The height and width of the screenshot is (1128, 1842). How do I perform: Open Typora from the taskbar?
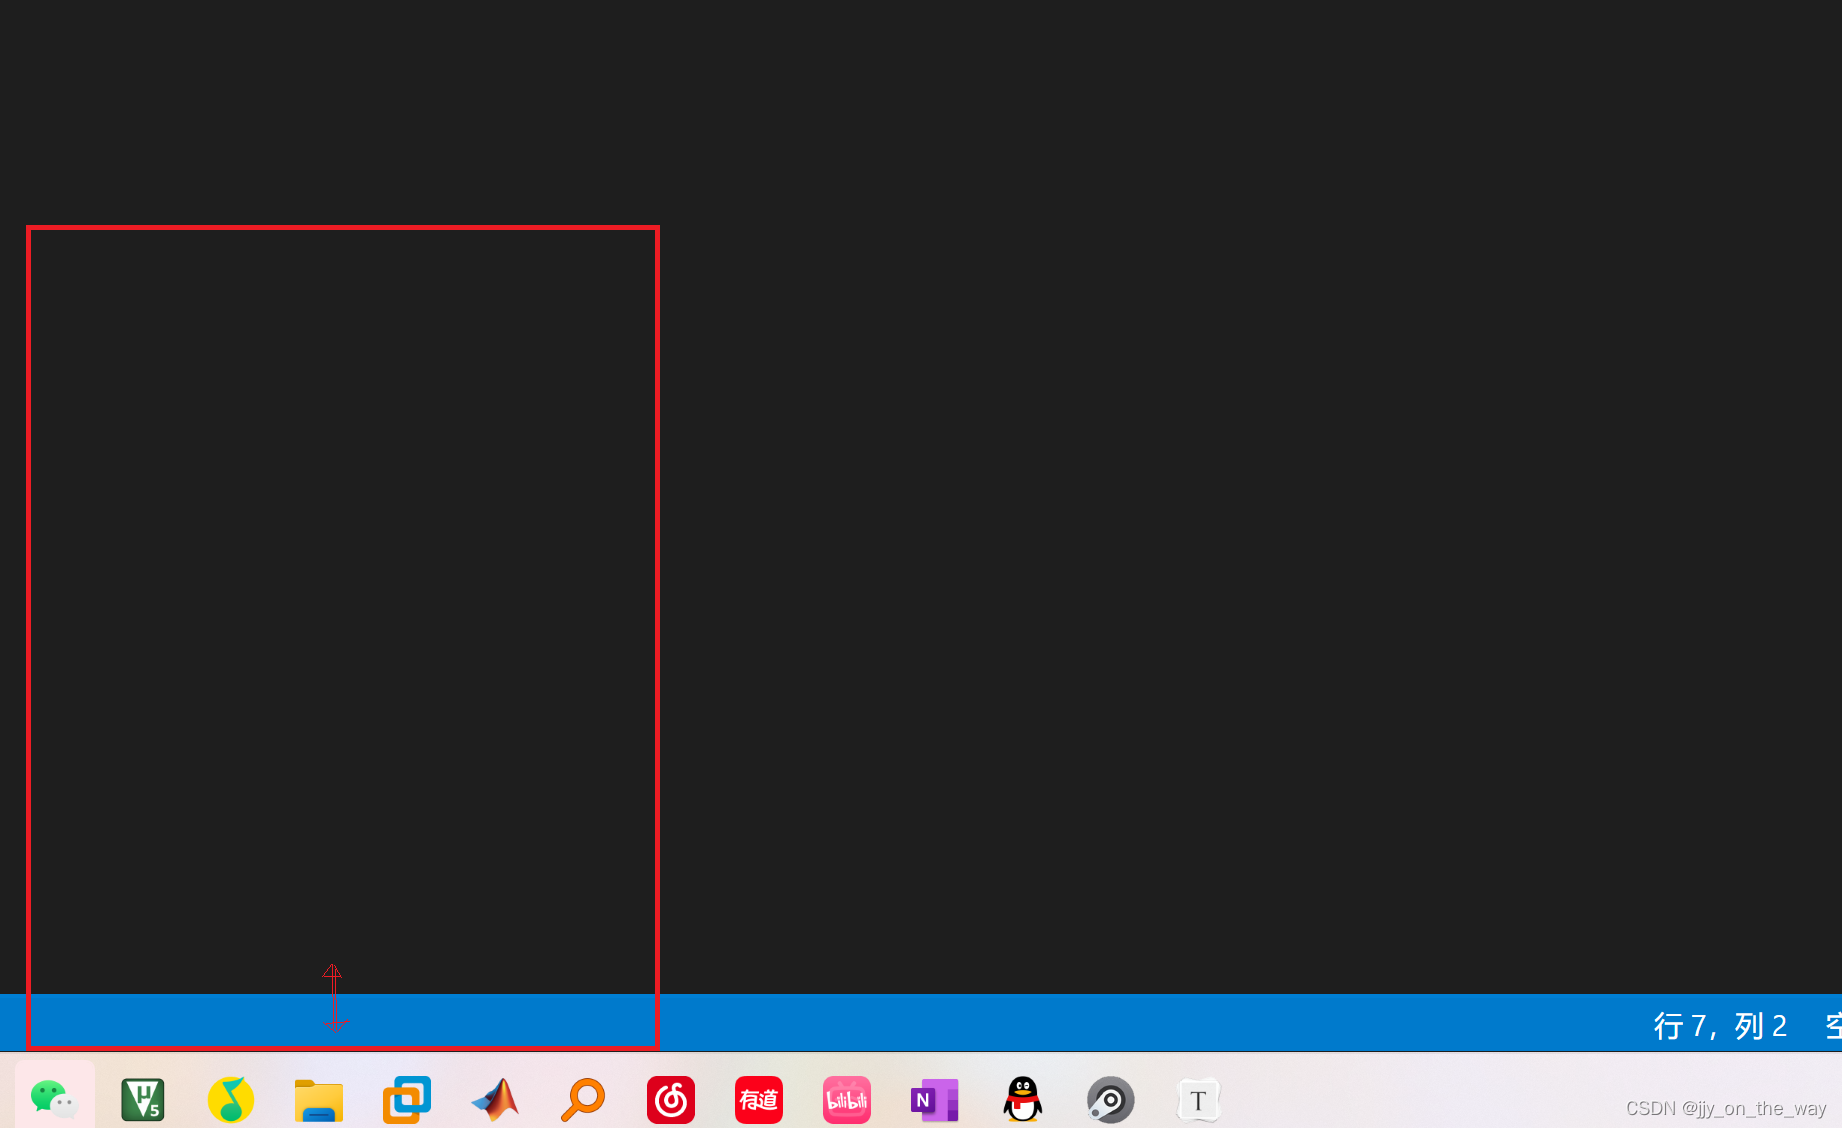(1198, 1100)
